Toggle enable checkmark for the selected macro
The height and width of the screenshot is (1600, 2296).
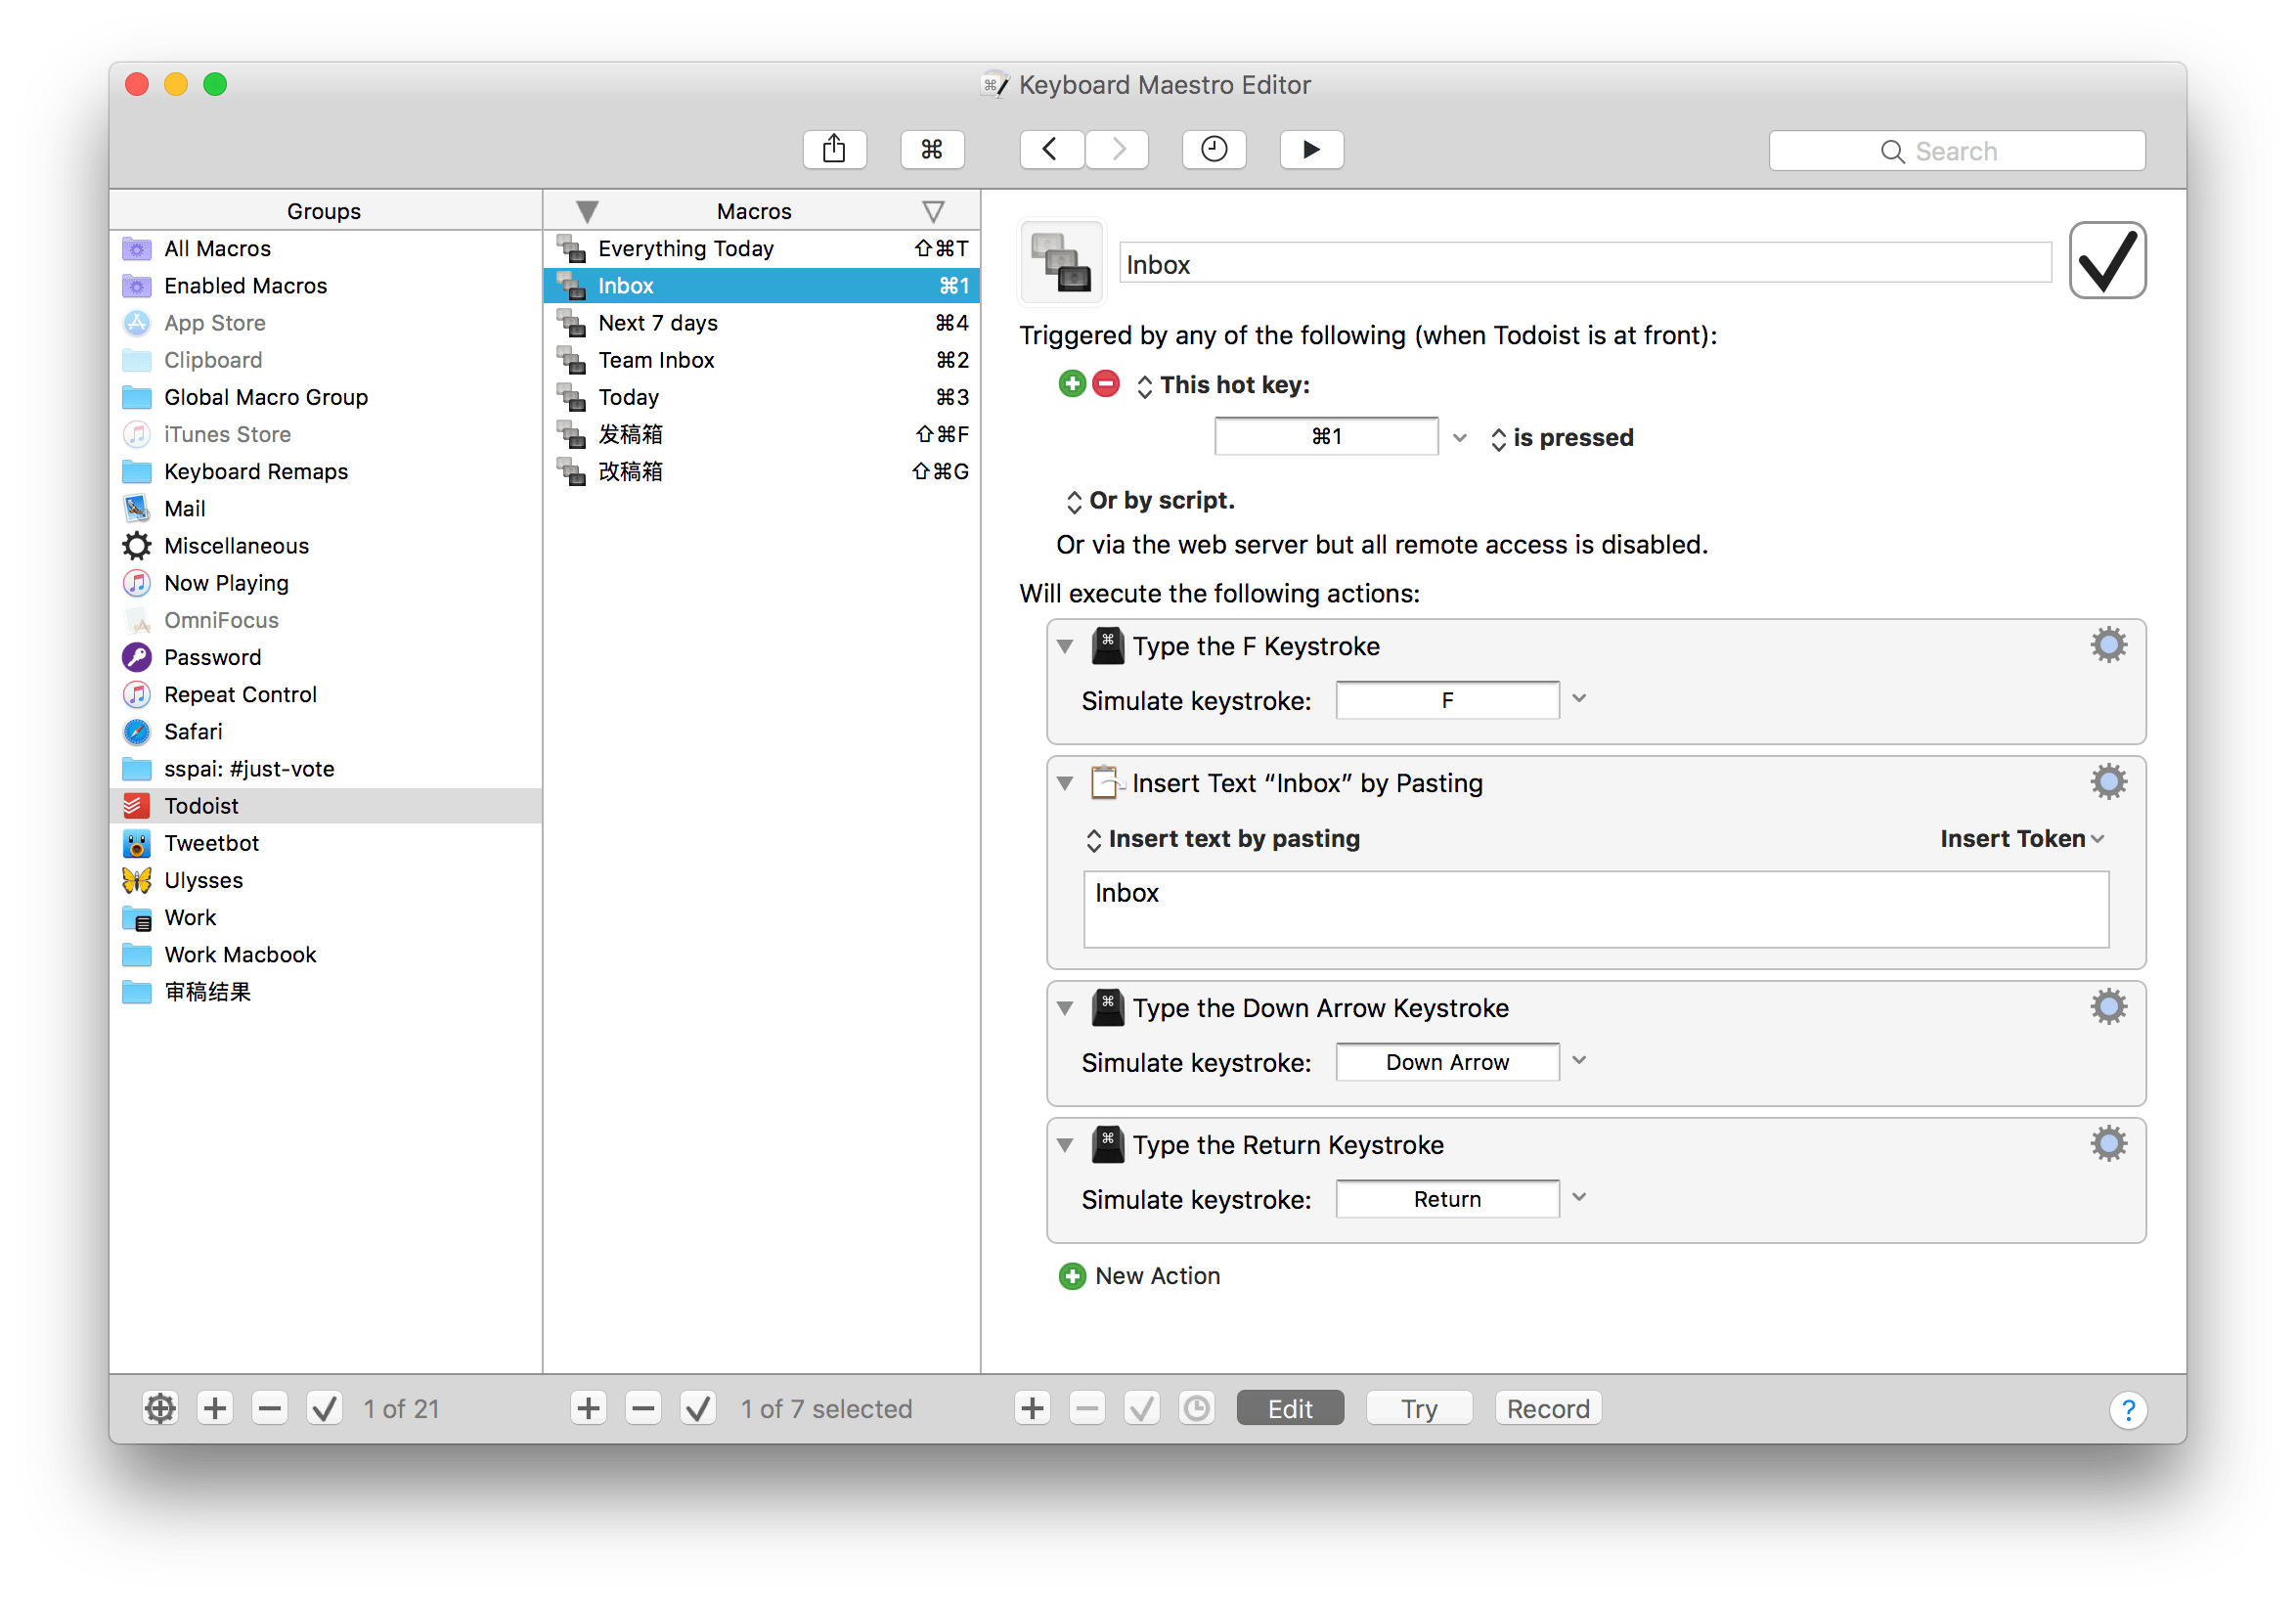point(697,1409)
